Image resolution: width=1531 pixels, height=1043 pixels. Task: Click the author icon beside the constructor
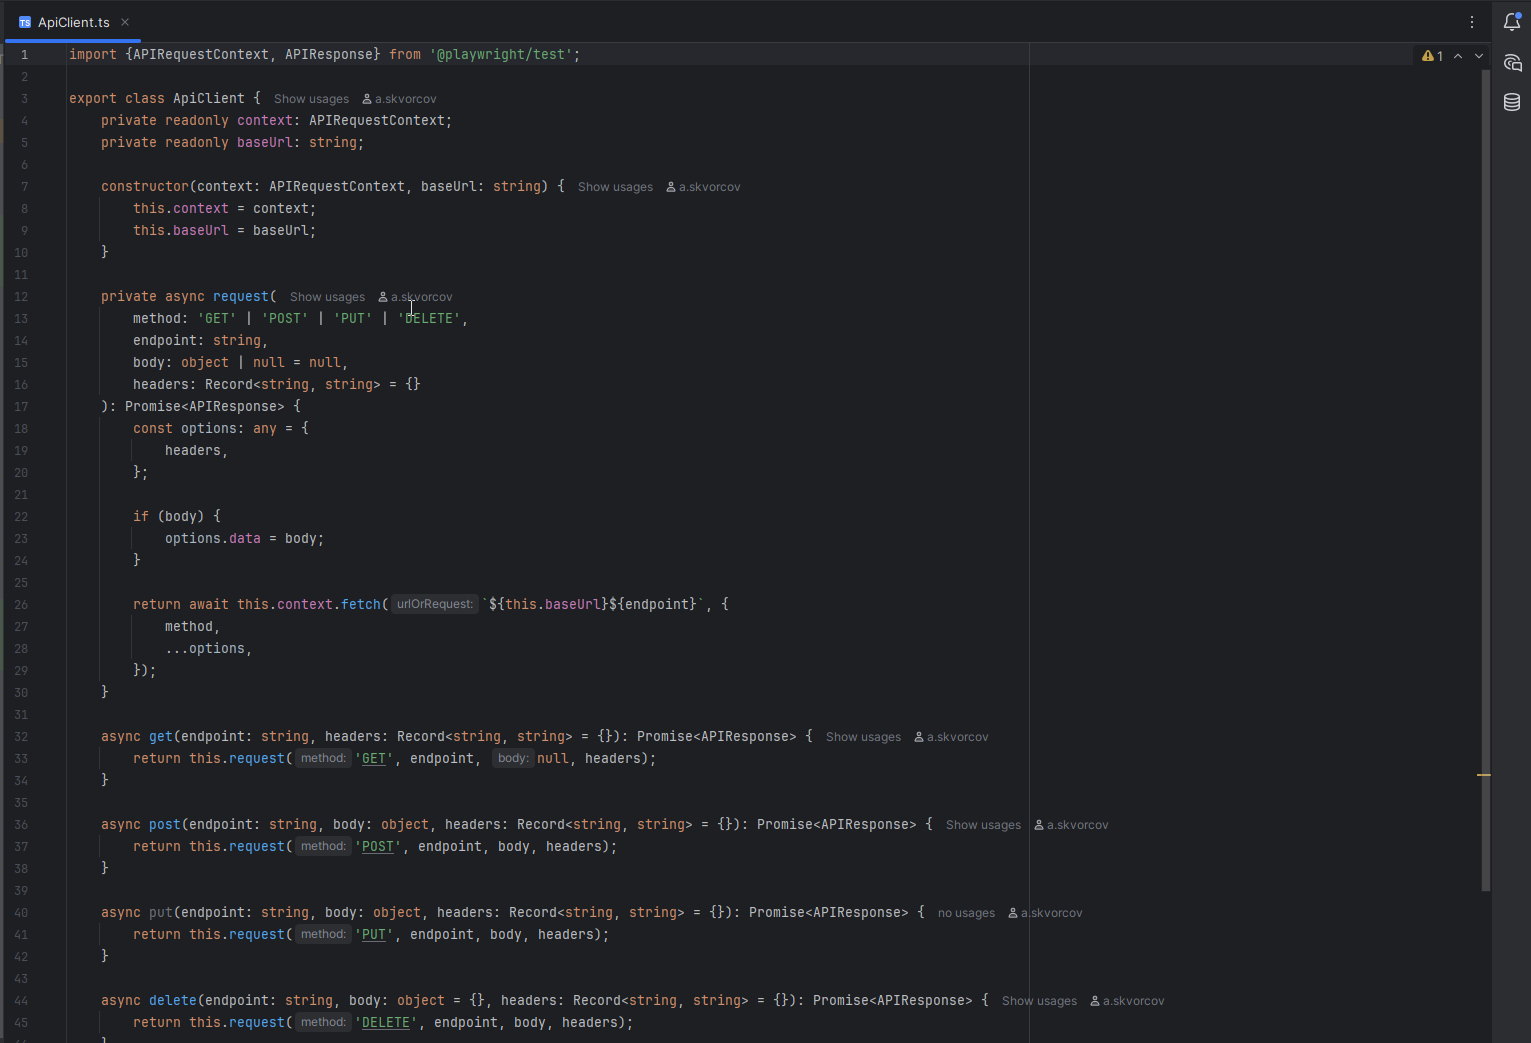coord(671,187)
